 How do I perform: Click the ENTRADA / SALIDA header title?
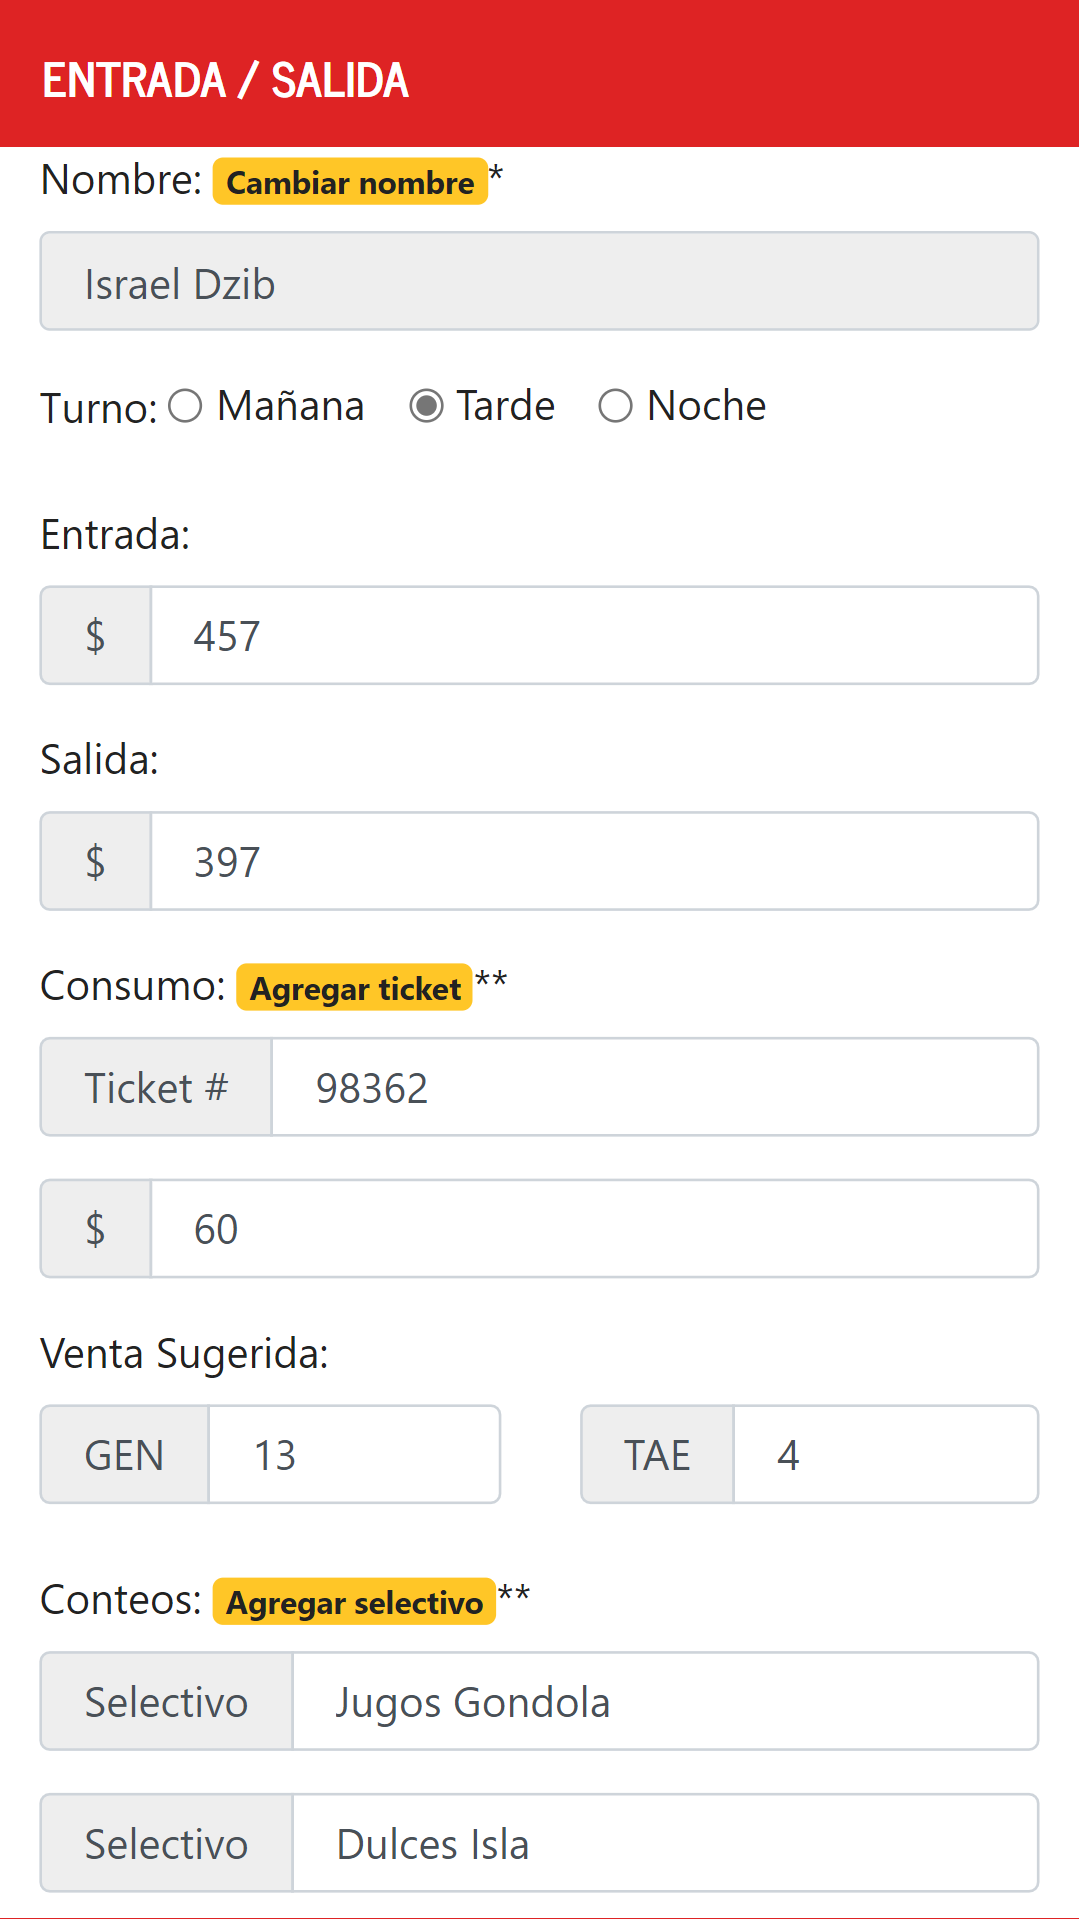226,81
